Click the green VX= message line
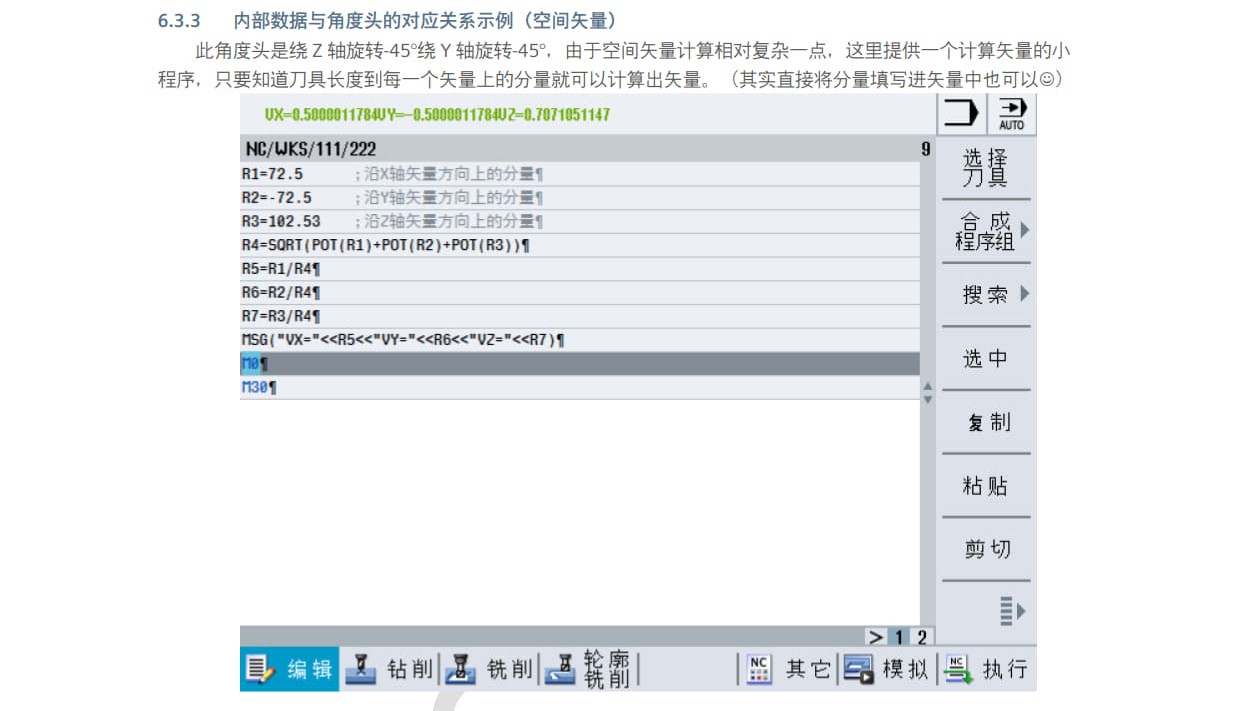The image size is (1239, 711). click(437, 114)
